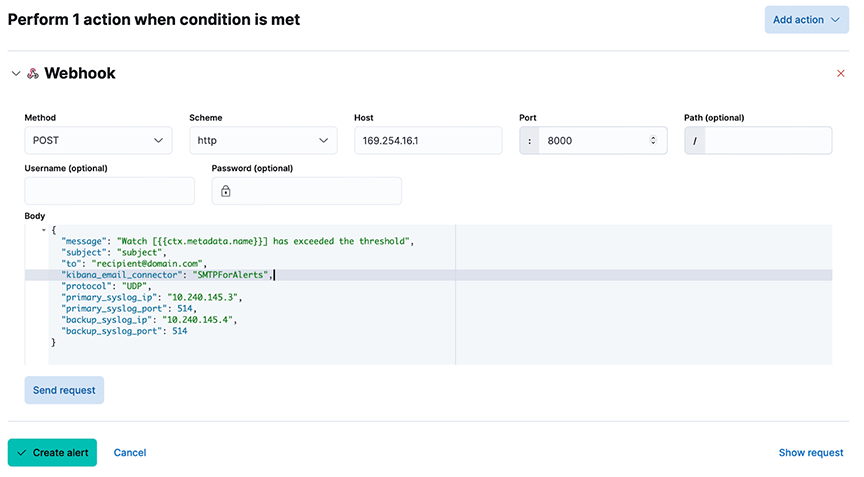Click the Send request button
The width and height of the screenshot is (864, 477).
(64, 390)
